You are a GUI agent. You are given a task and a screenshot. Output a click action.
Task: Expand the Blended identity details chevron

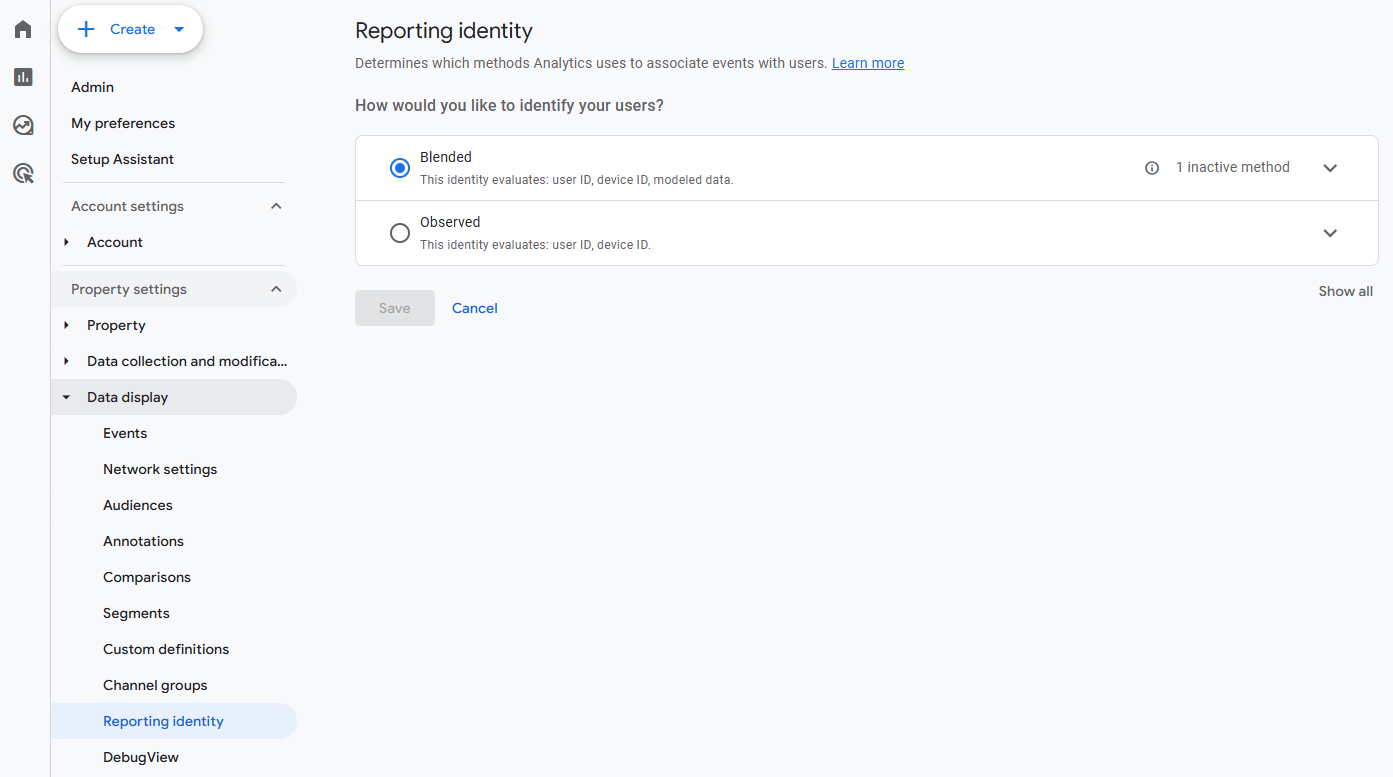[x=1330, y=168]
